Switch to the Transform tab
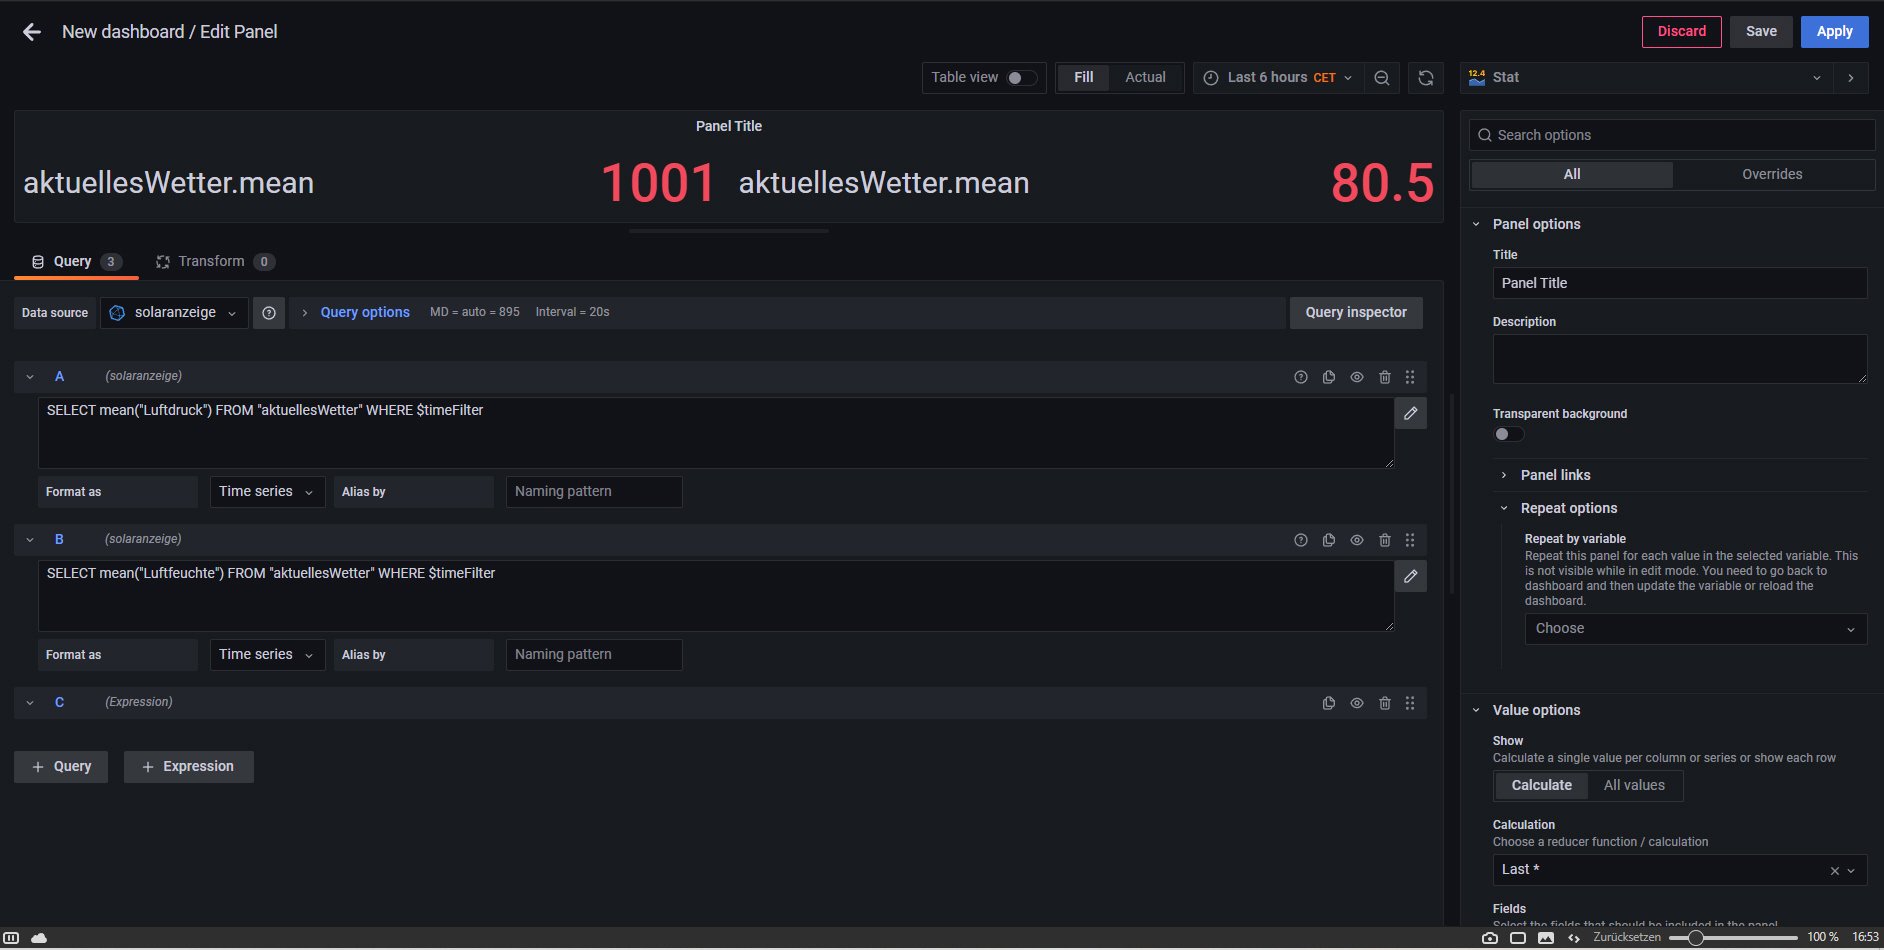Image resolution: width=1884 pixels, height=950 pixels. [211, 262]
